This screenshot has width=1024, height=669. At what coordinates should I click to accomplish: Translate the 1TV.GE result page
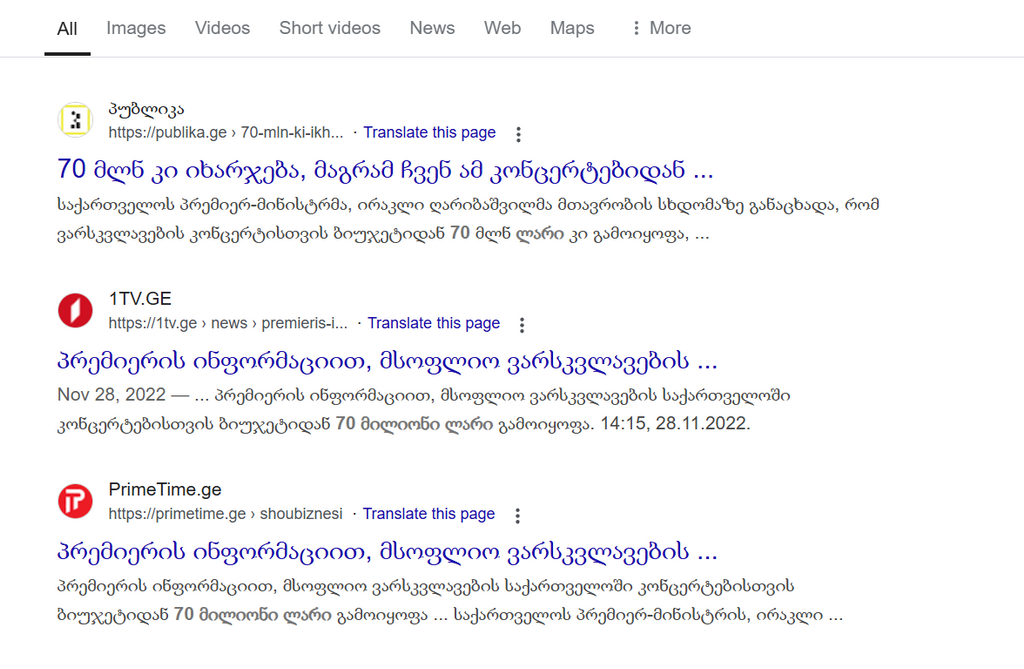pyautogui.click(x=433, y=323)
